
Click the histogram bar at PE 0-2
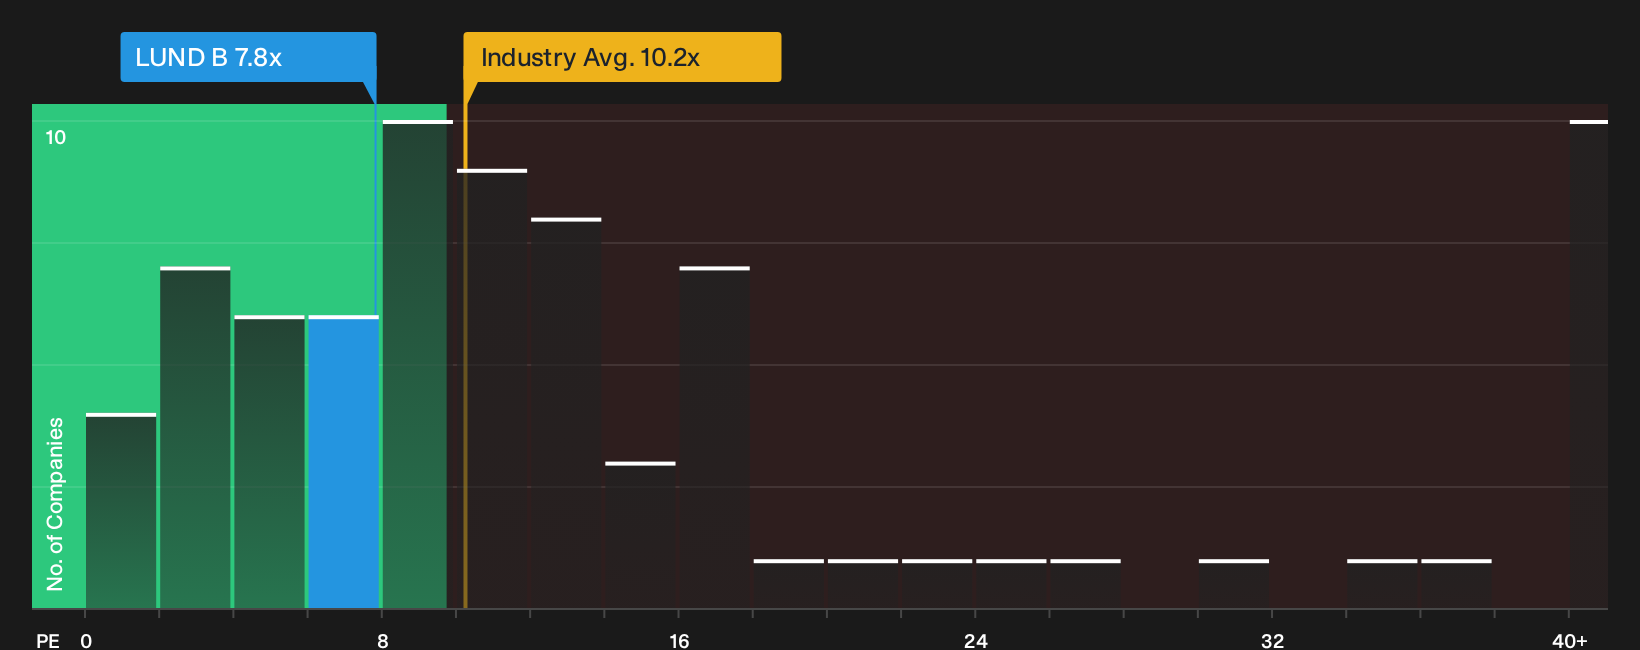121,511
